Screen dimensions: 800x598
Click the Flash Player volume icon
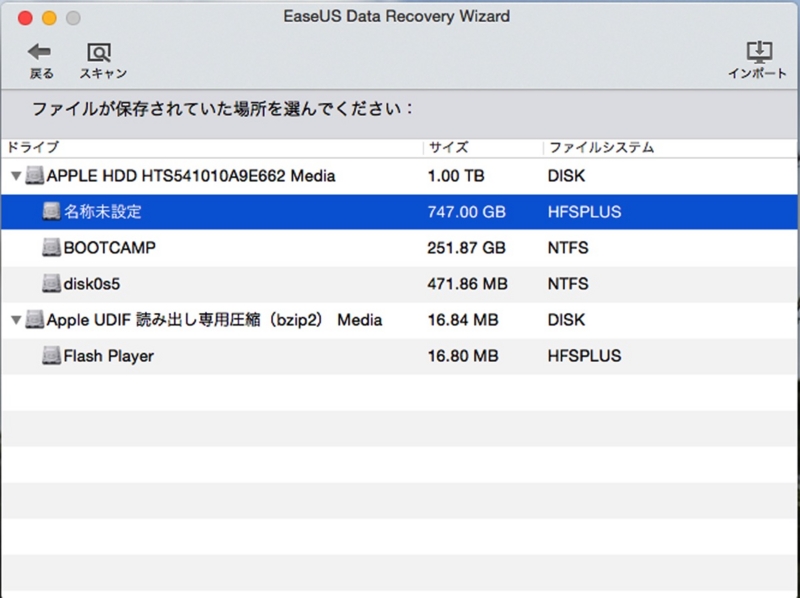click(52, 356)
